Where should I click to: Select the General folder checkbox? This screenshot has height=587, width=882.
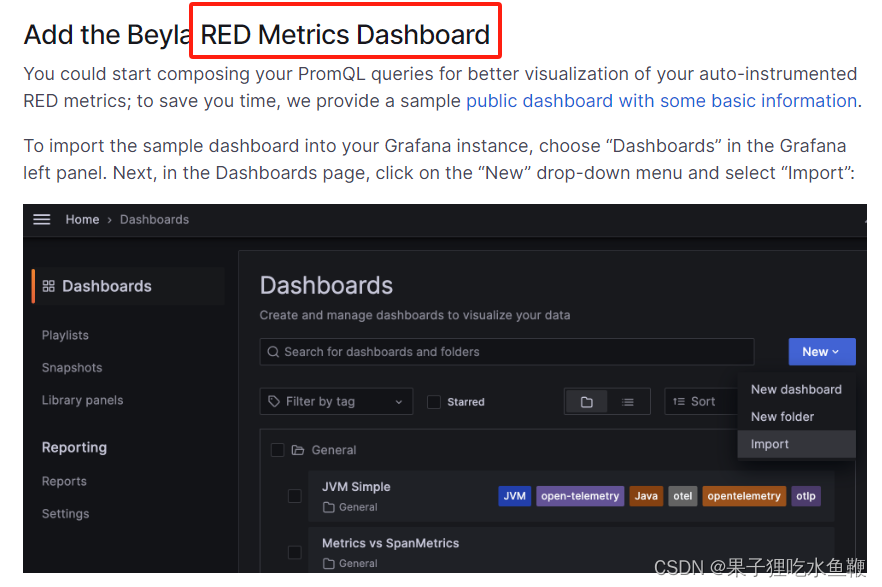click(277, 450)
